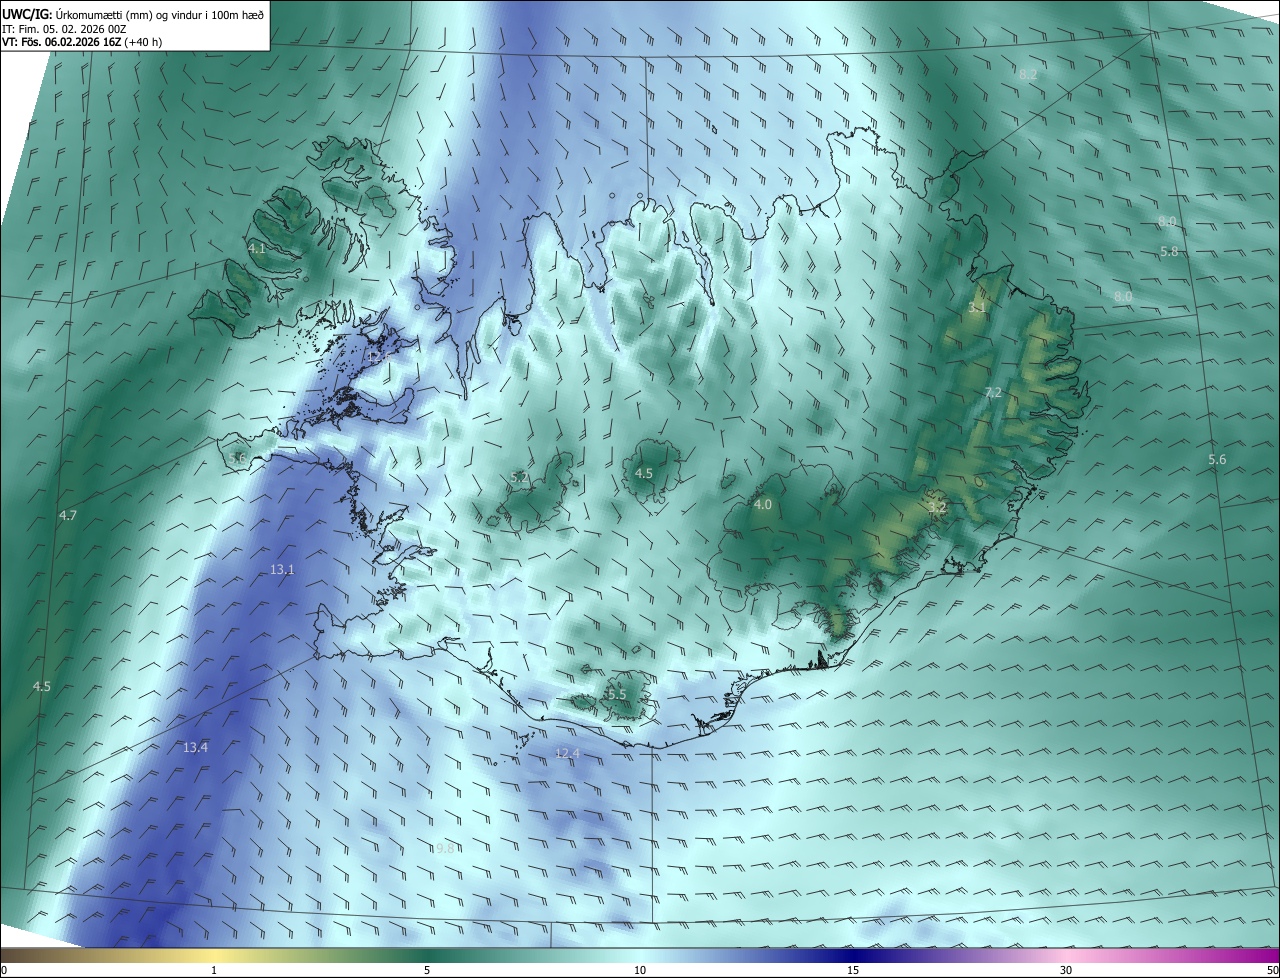Viewport: 1280px width, 978px height.
Task: Click the 13.4 value label on the map
Action: (x=195, y=748)
